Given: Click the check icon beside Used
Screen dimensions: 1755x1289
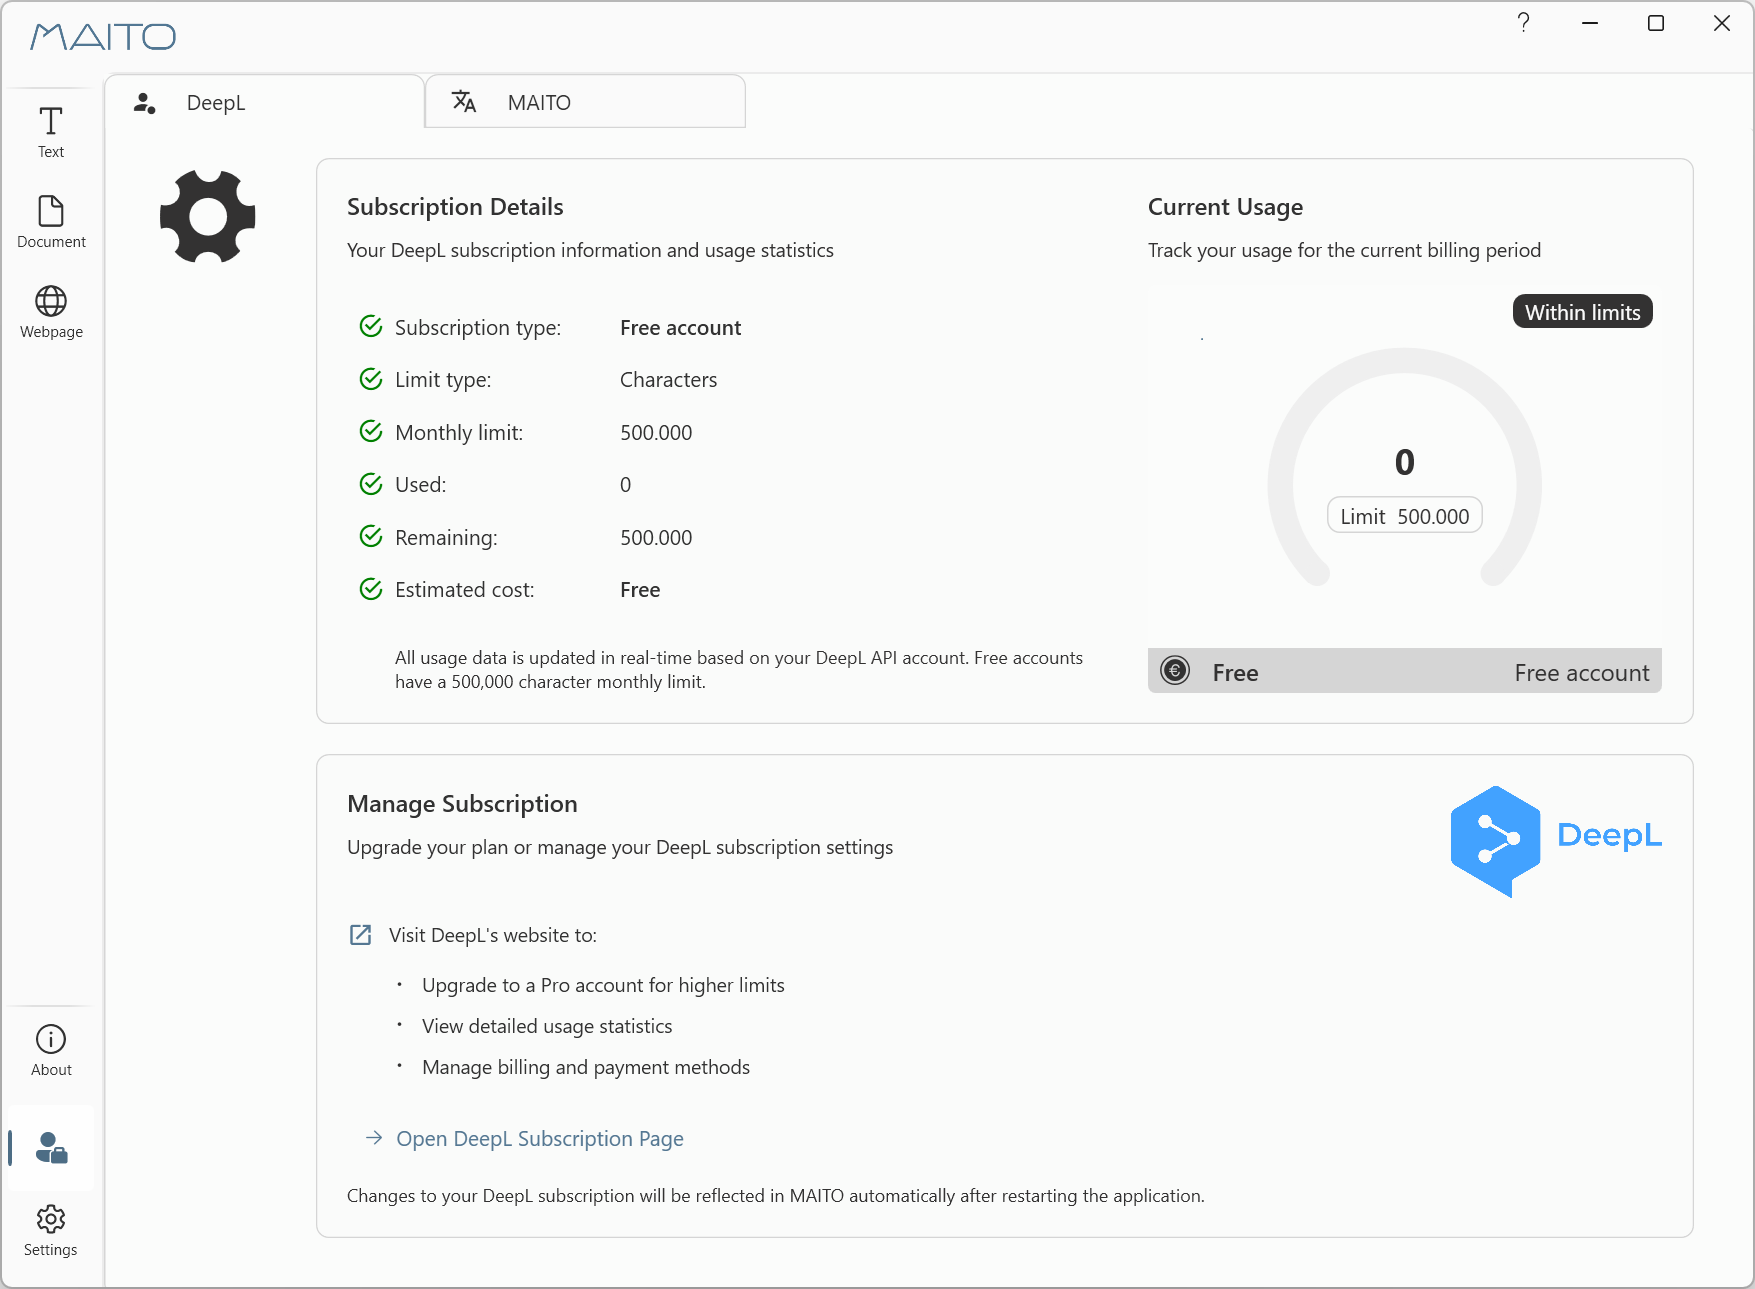Looking at the screenshot, I should (x=371, y=484).
